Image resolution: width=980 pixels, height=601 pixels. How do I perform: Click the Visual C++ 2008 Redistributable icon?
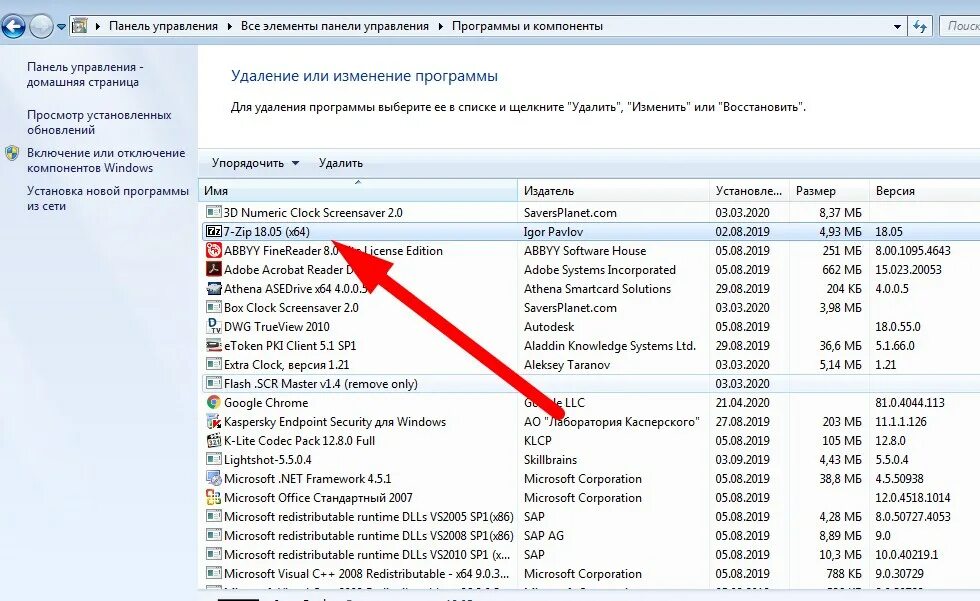(x=214, y=574)
